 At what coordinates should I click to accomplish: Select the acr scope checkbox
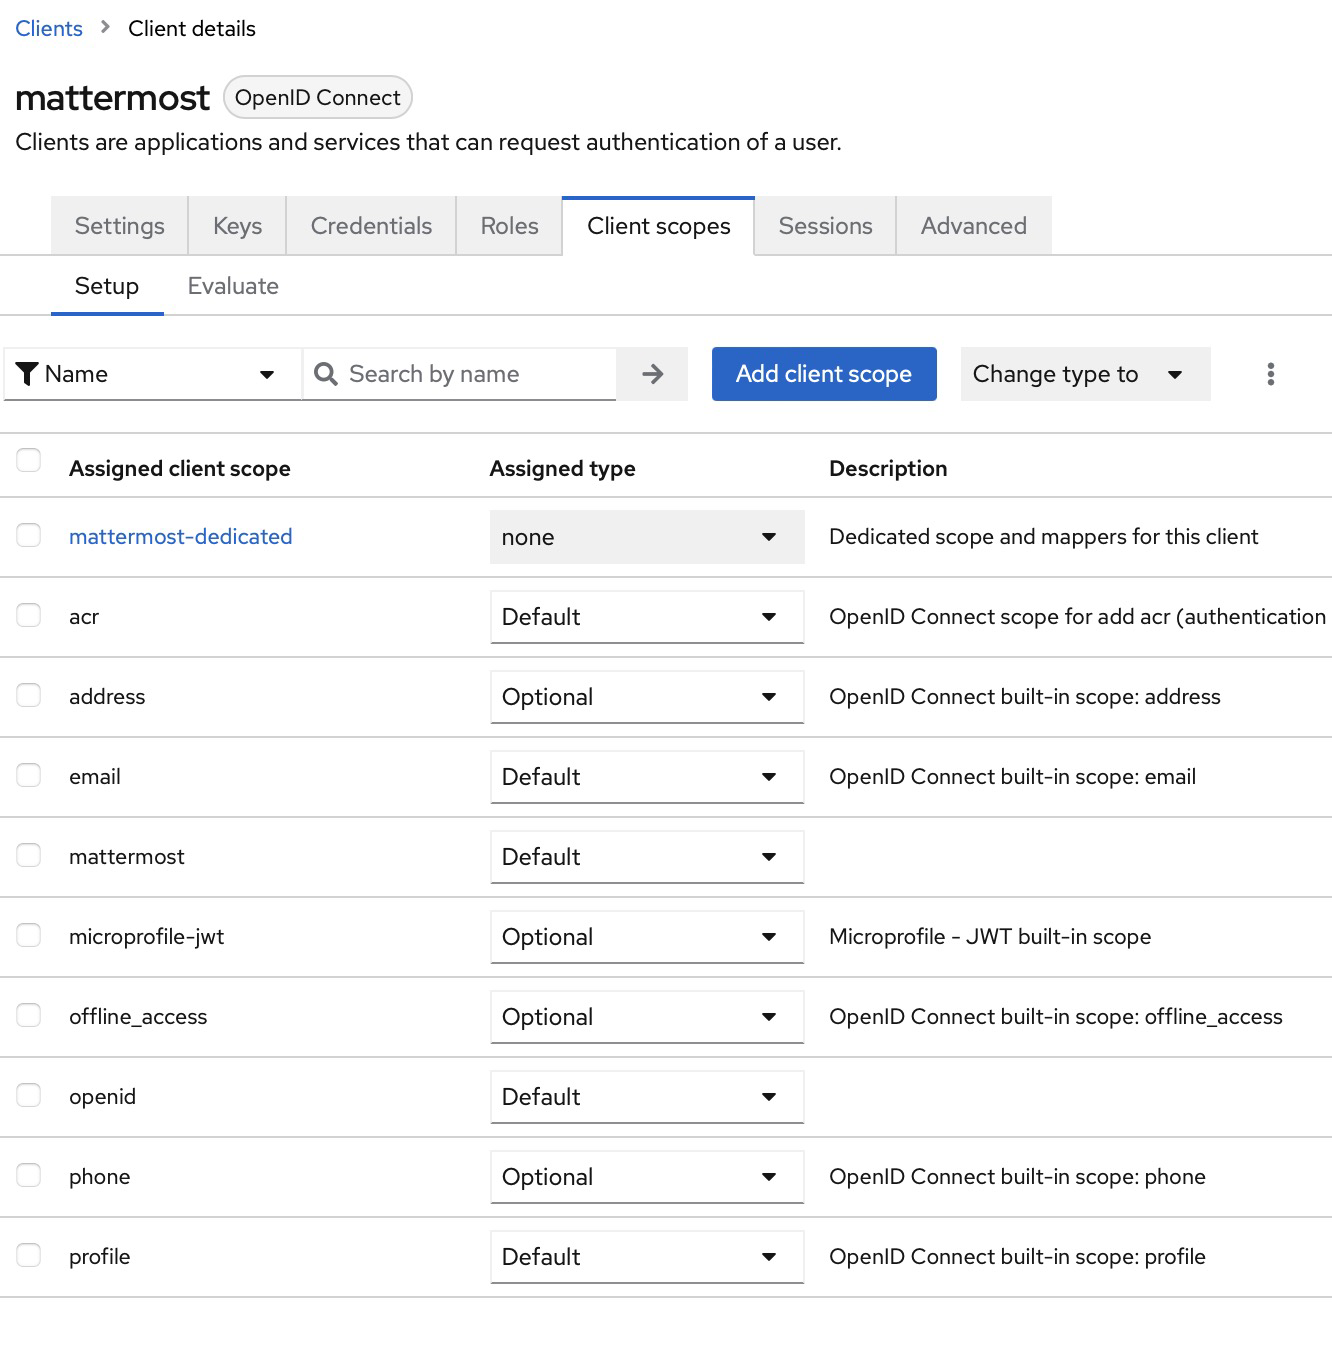tap(29, 615)
